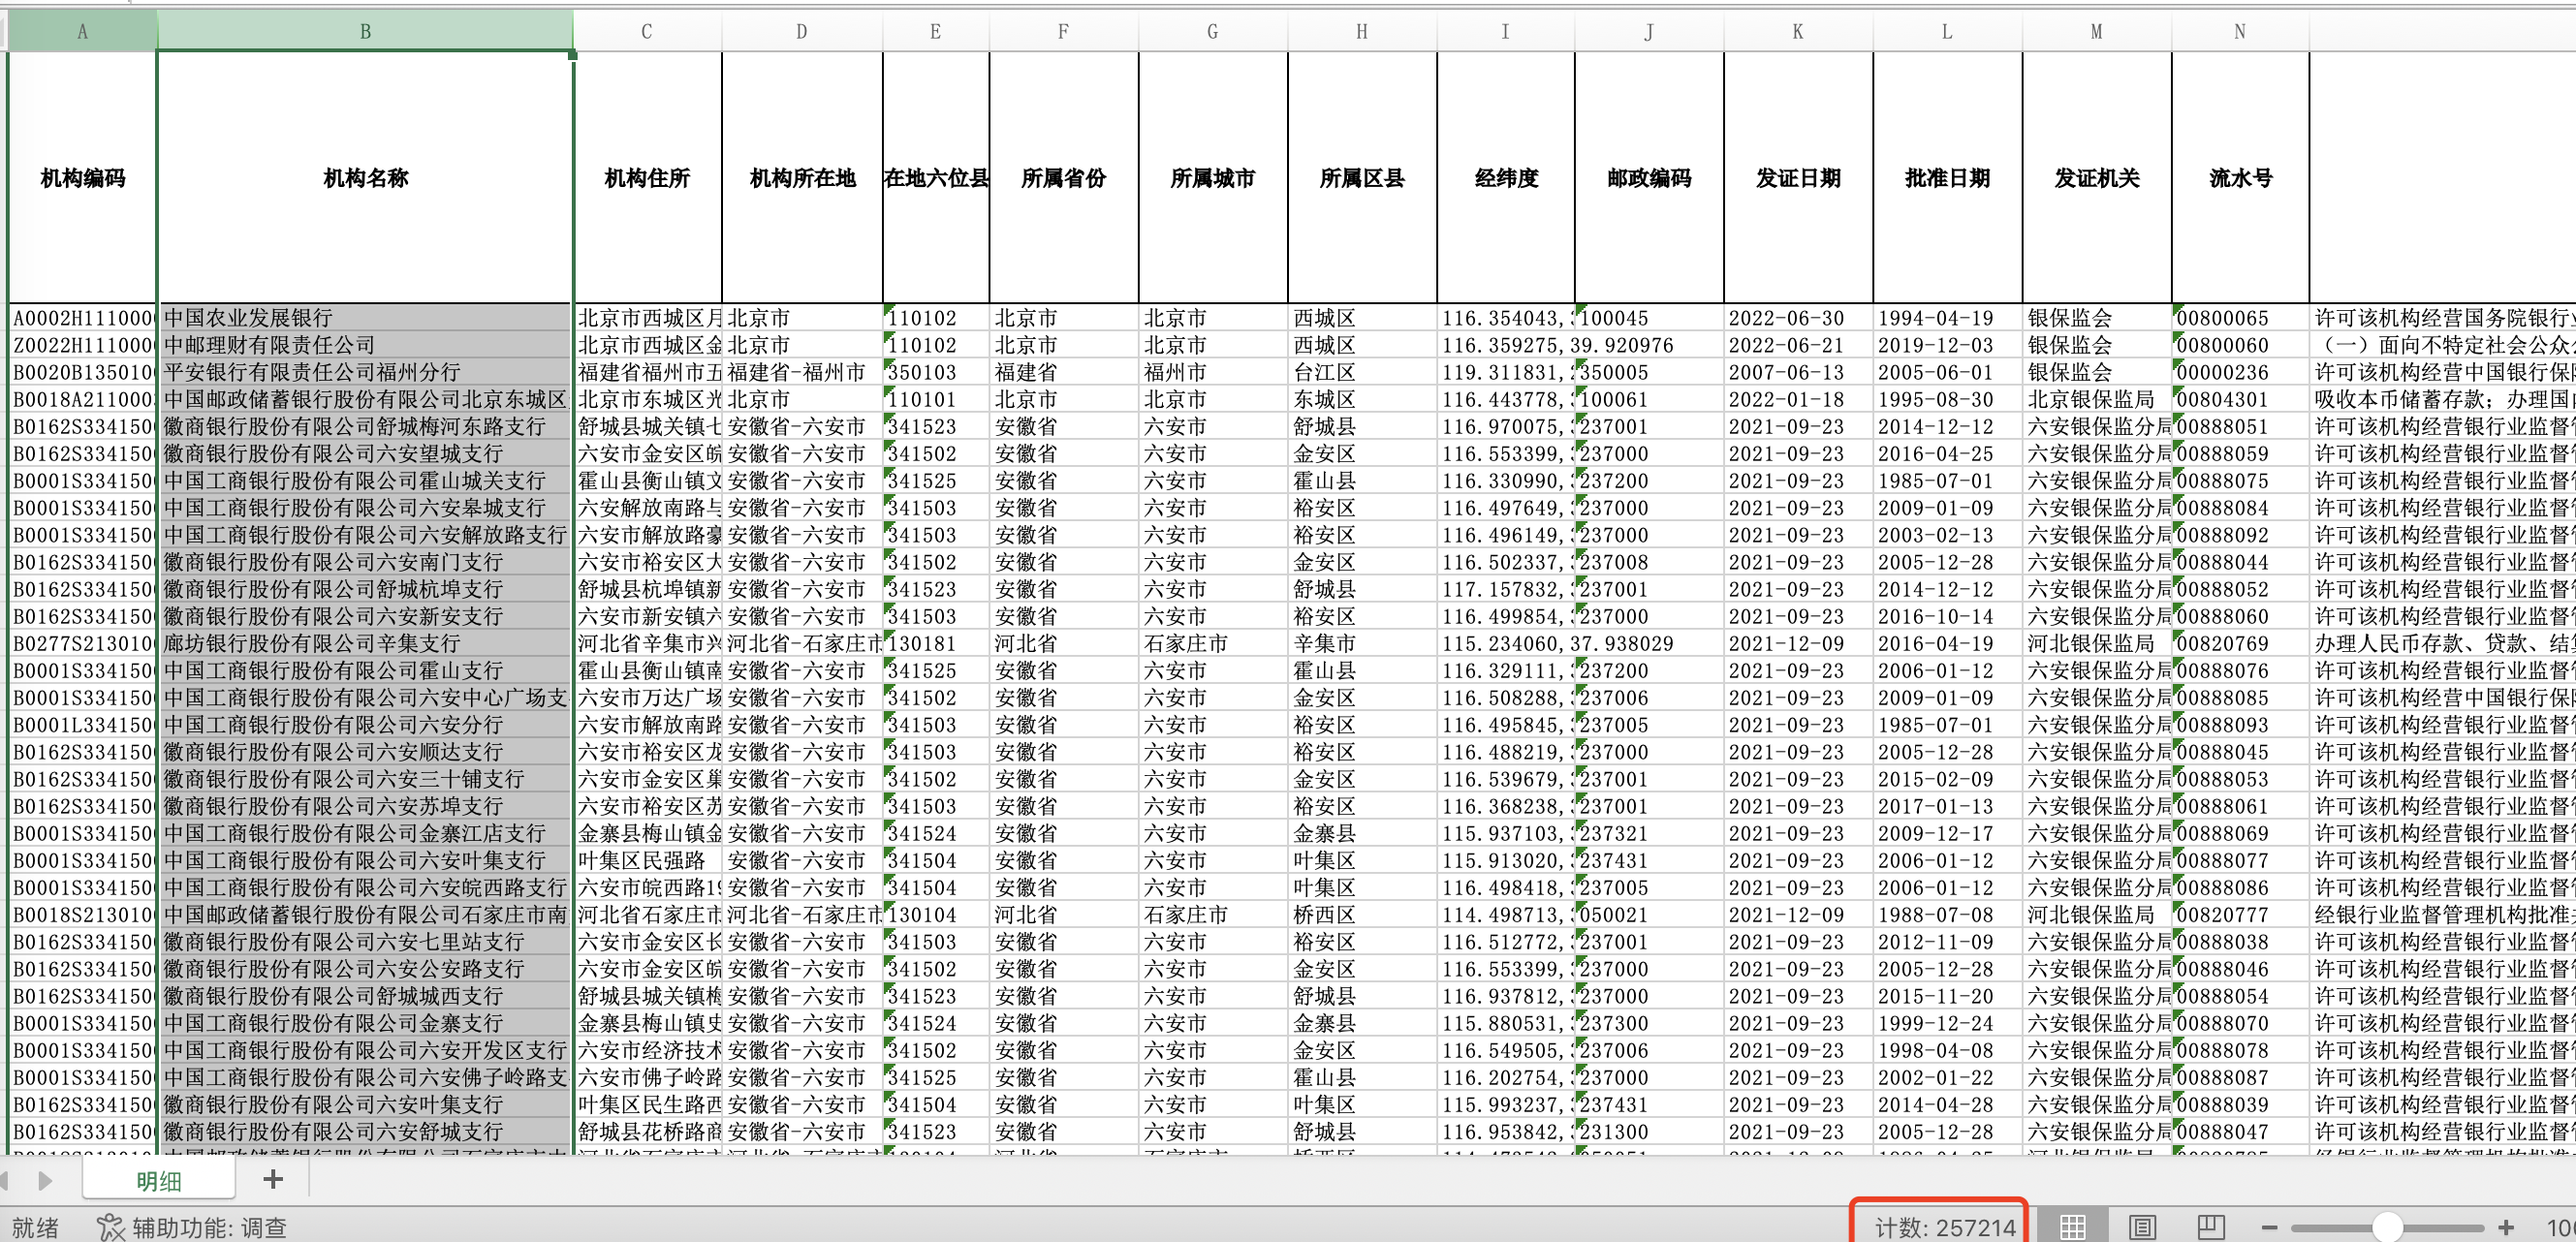Select cell 徽商银行股份有限公司六安苏埠支行
The height and width of the screenshot is (1242, 2576).
(365, 806)
